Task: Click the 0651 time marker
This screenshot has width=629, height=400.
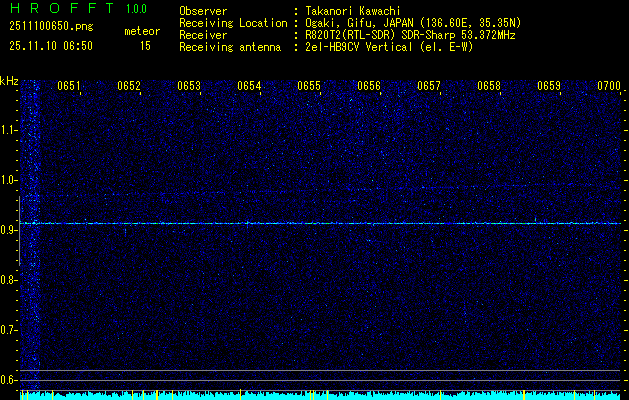Action: pos(68,86)
